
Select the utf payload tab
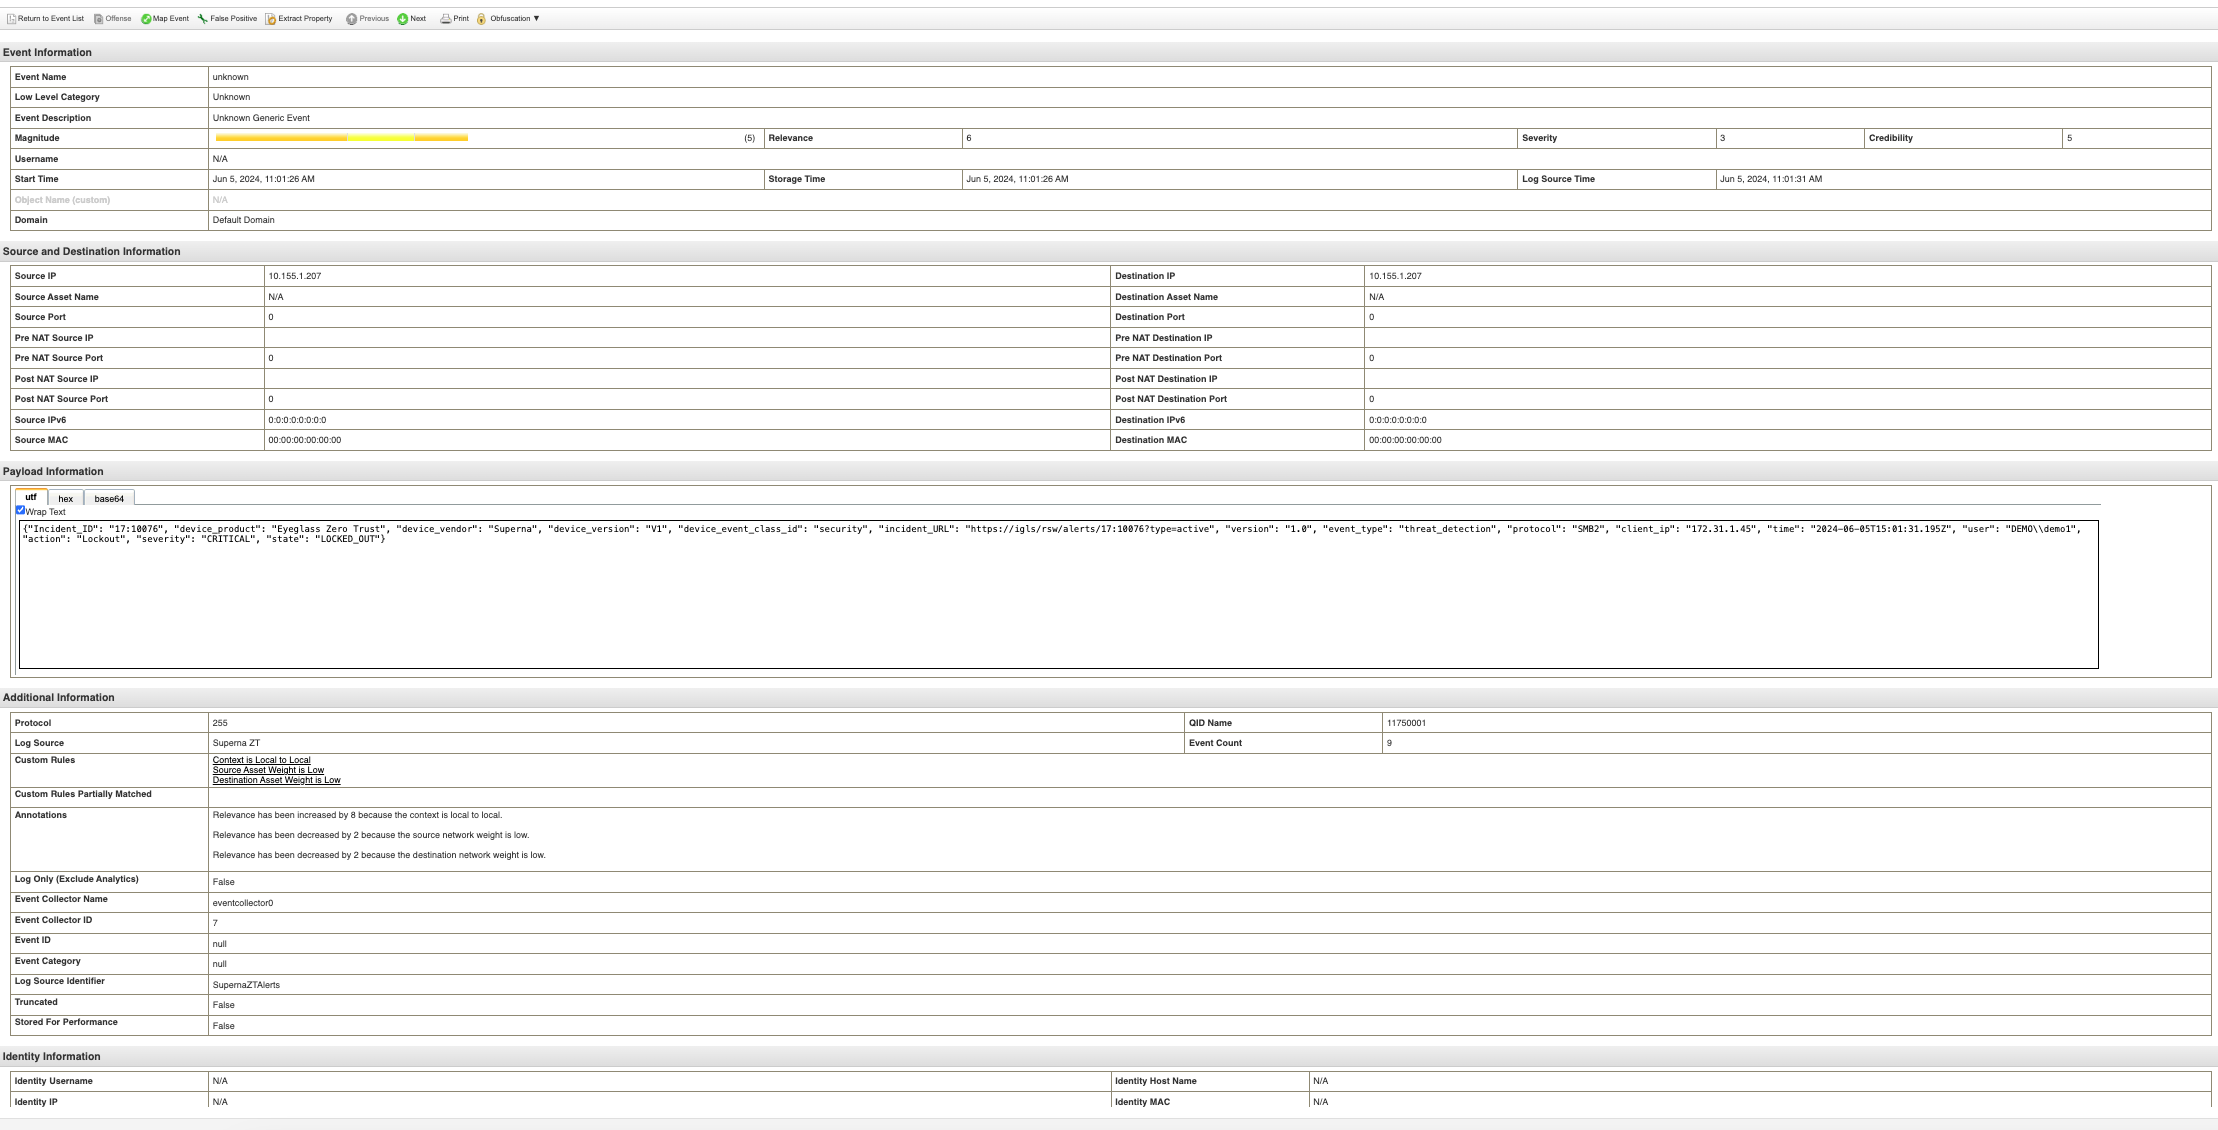(x=31, y=497)
